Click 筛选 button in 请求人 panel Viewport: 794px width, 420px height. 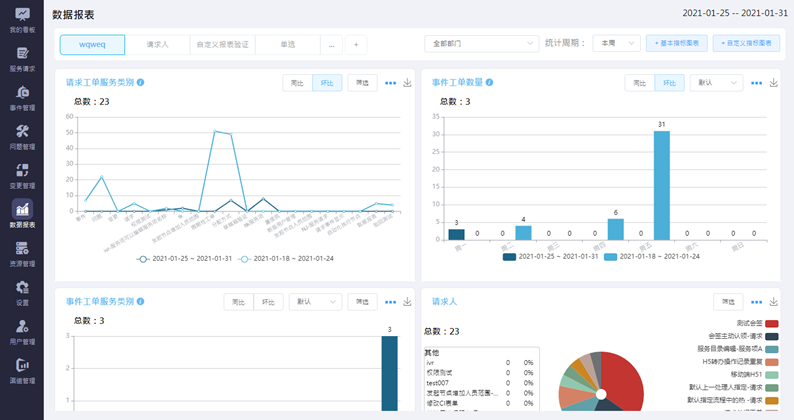click(x=727, y=301)
